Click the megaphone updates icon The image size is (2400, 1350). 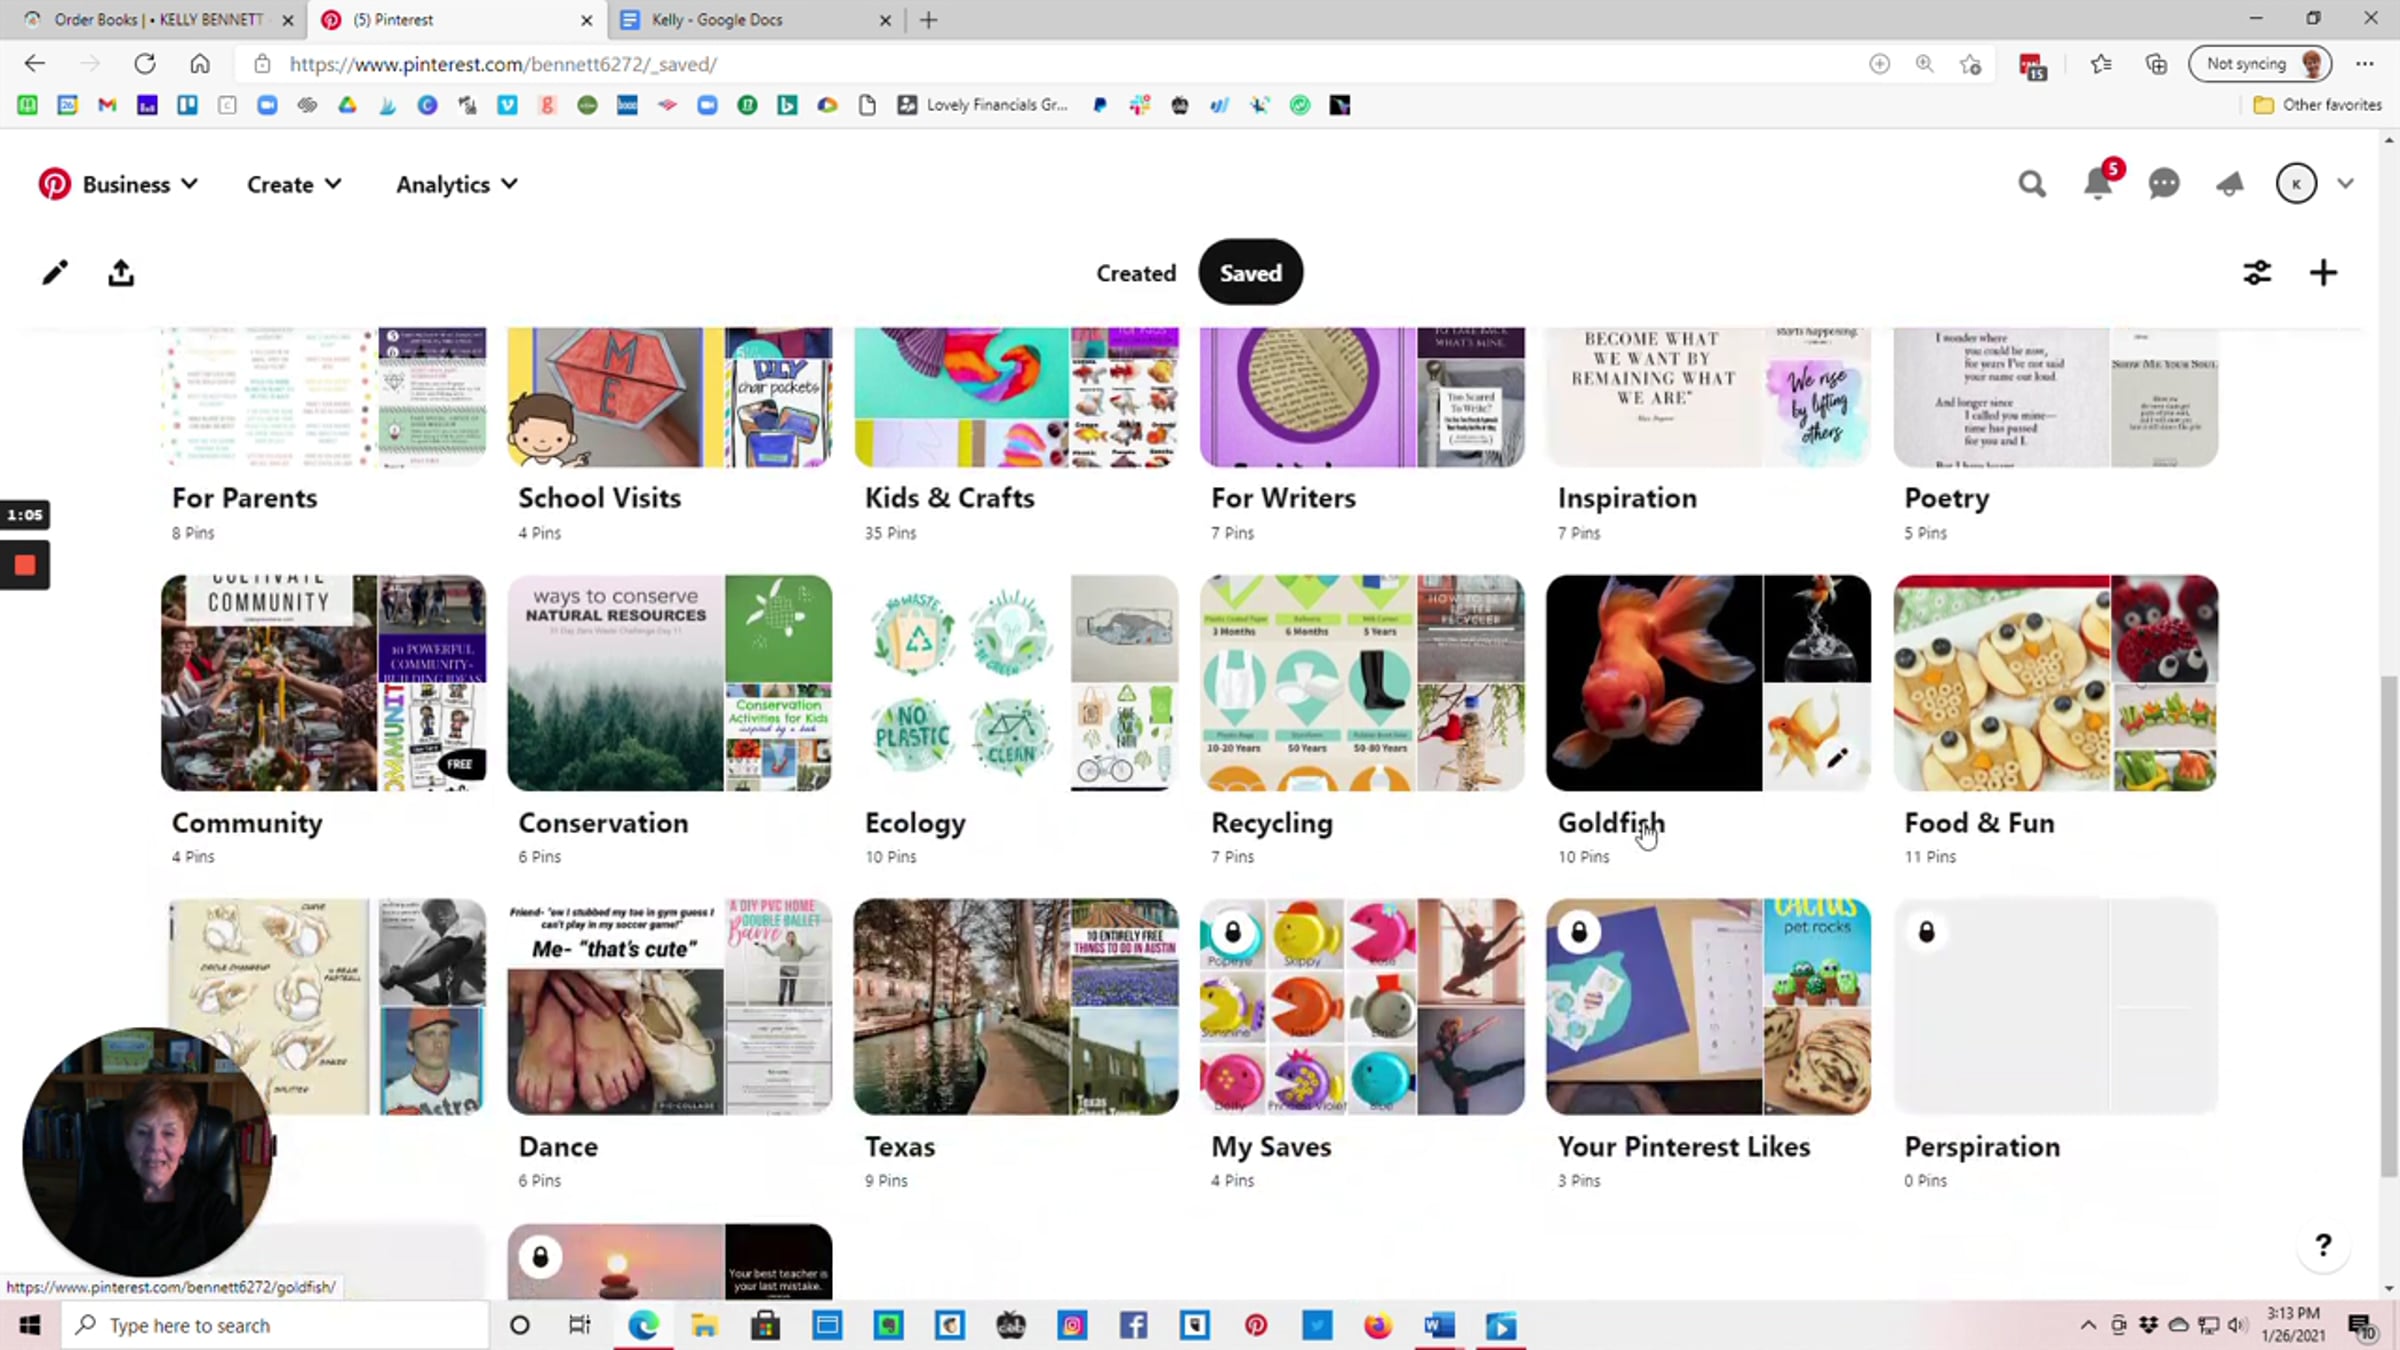pos(2229,184)
